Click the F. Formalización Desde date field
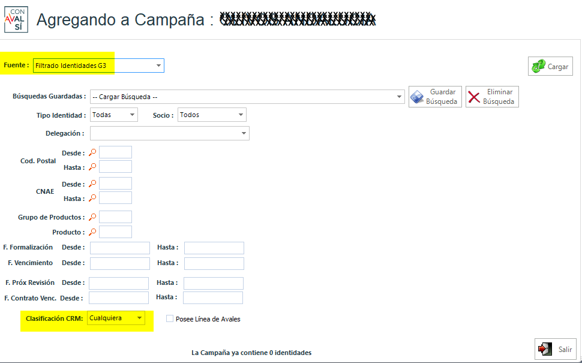583x363 pixels. pyautogui.click(x=120, y=248)
